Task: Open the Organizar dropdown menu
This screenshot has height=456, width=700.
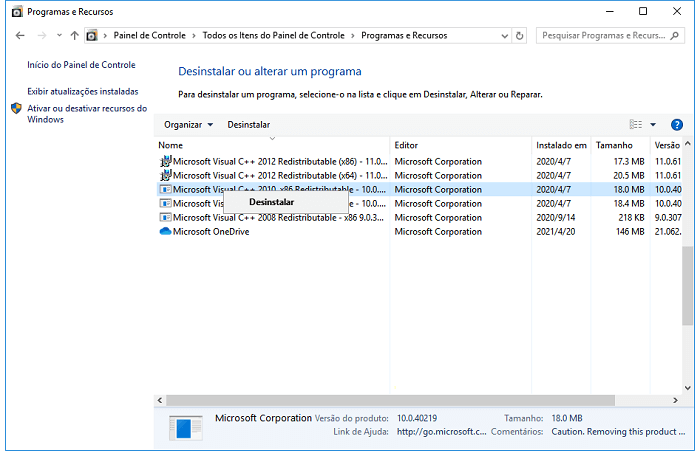Action: tap(188, 125)
